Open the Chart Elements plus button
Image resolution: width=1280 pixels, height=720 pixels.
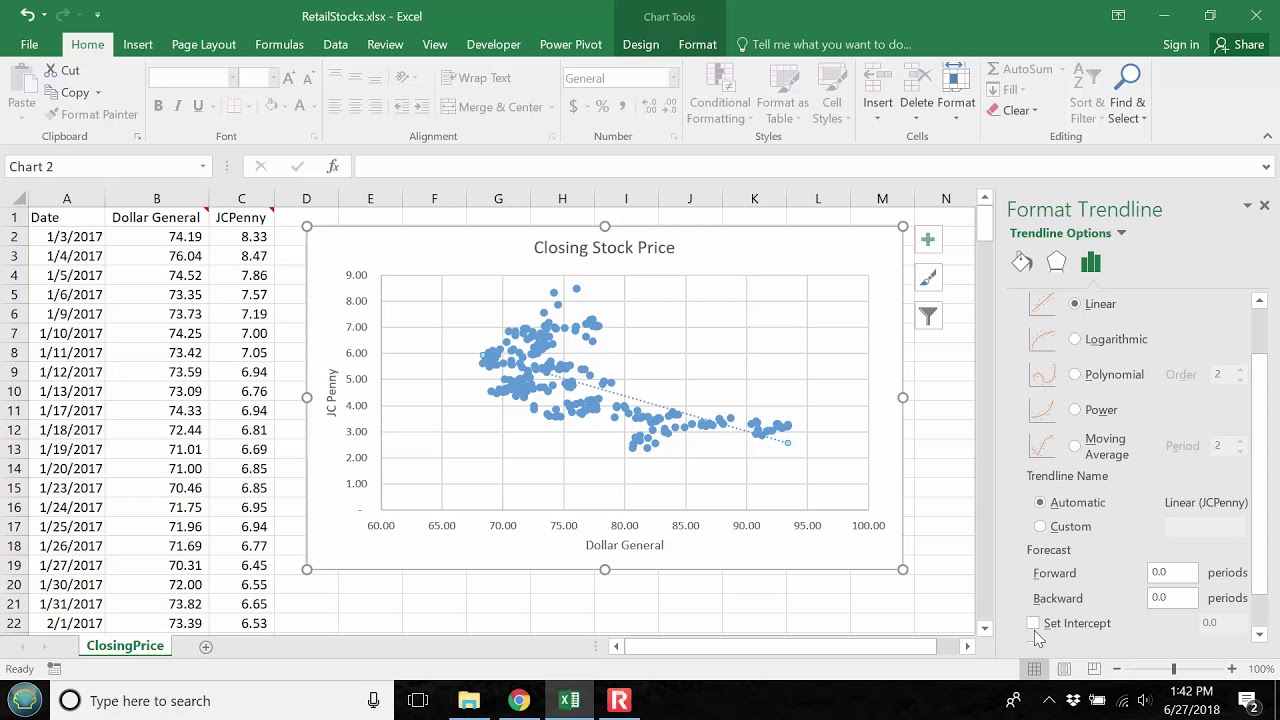(928, 240)
